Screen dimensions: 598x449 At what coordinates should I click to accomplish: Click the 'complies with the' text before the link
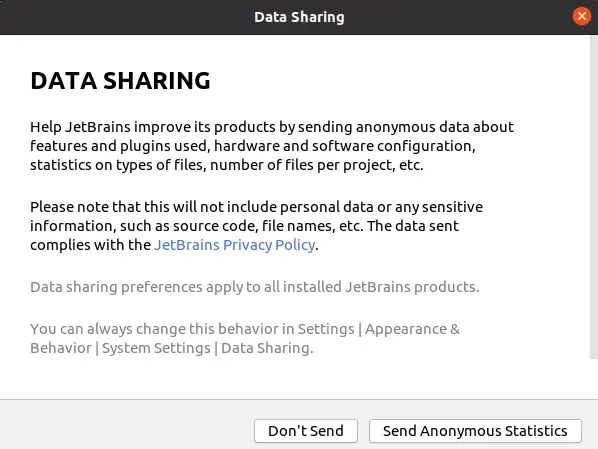pyautogui.click(x=91, y=245)
